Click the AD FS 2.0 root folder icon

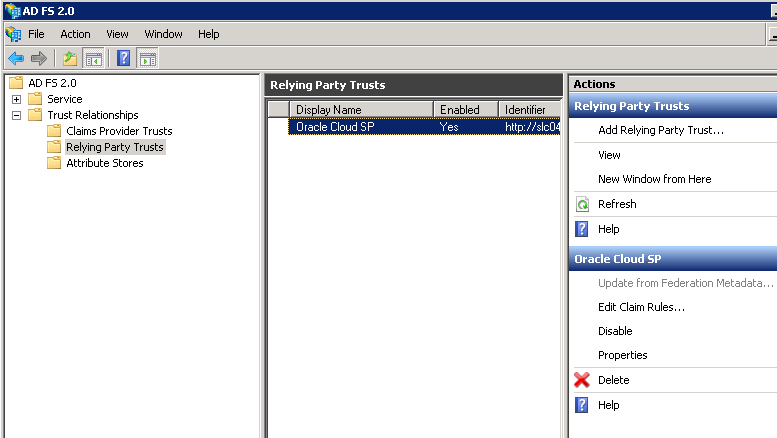(x=16, y=82)
